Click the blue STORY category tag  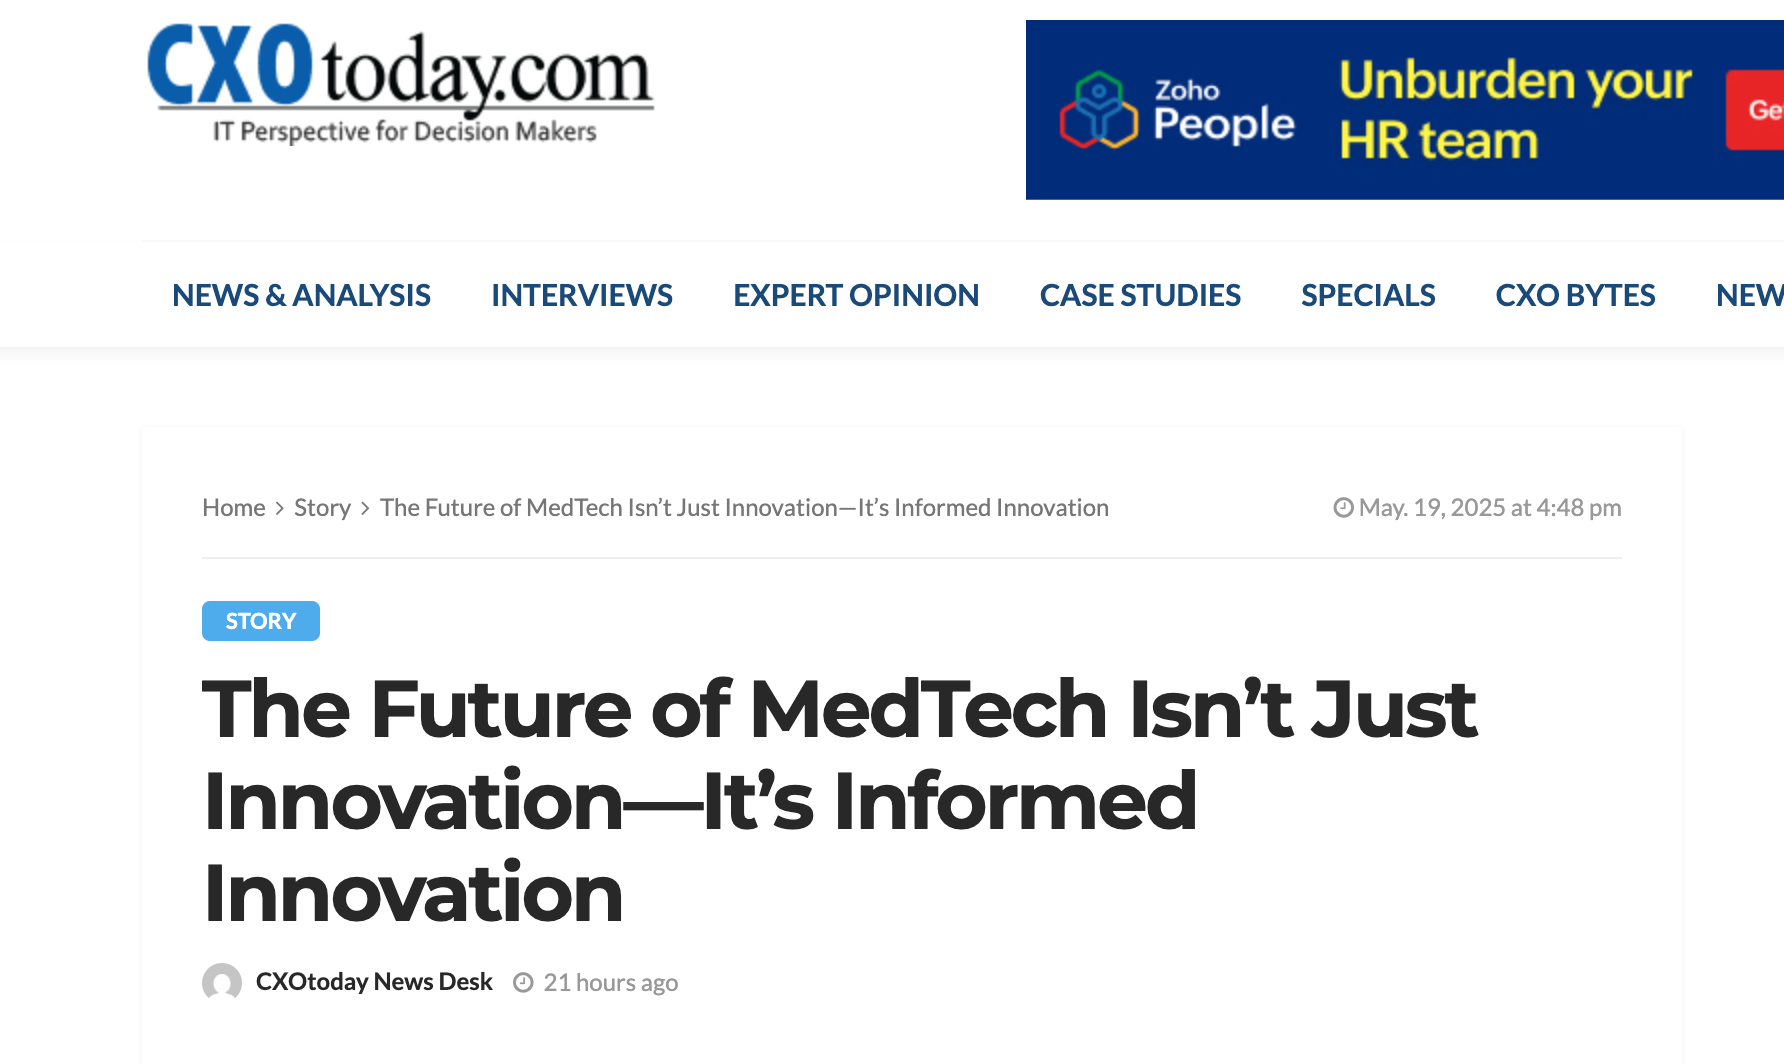tap(261, 621)
